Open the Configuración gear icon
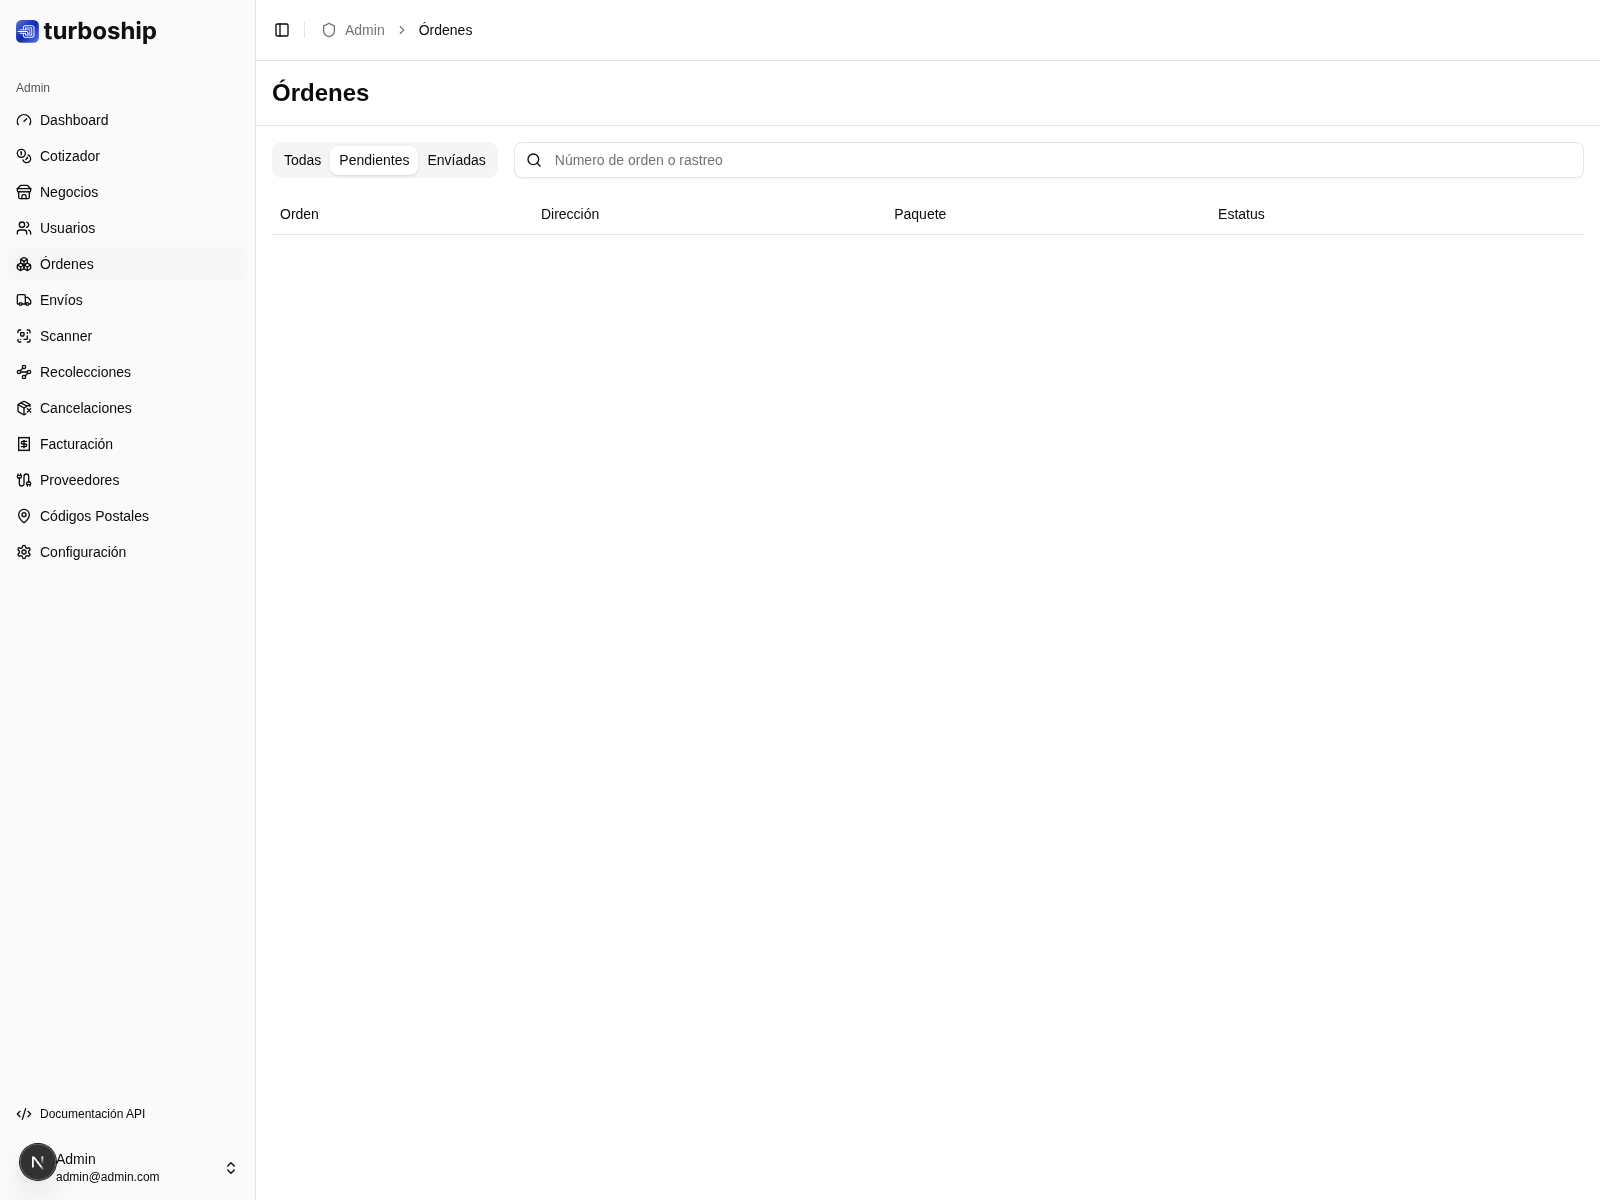The image size is (1600, 1200). (24, 552)
